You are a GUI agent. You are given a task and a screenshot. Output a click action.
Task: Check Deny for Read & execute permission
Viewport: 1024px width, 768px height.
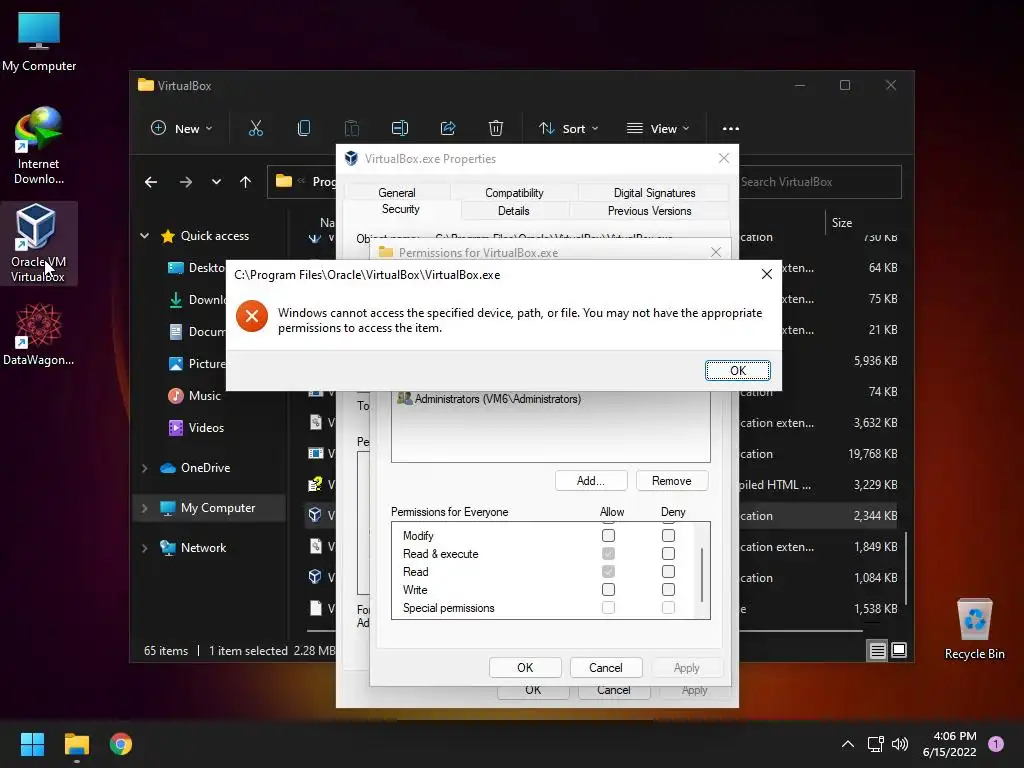pyautogui.click(x=668, y=554)
